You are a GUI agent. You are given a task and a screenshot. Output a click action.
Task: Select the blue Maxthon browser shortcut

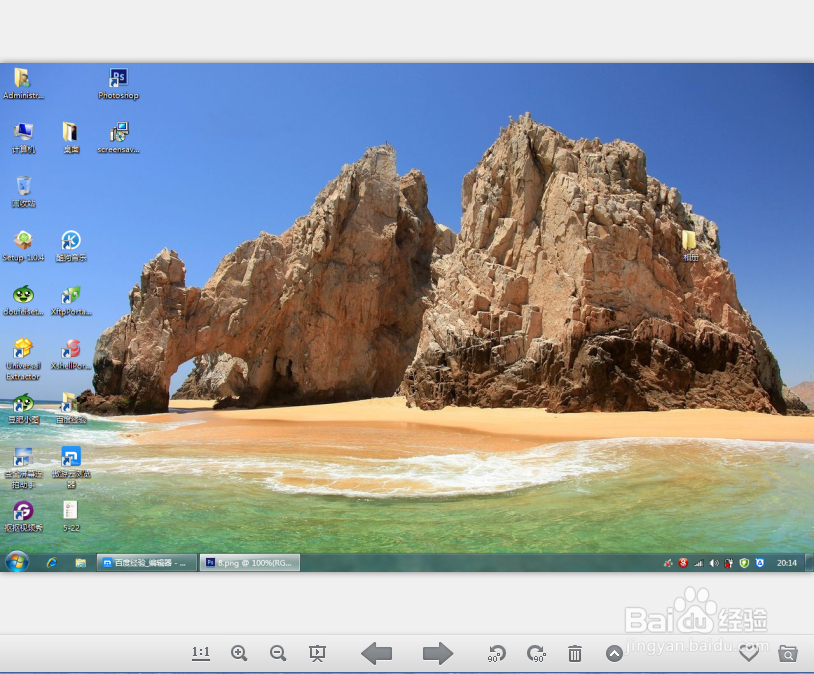pos(71,467)
